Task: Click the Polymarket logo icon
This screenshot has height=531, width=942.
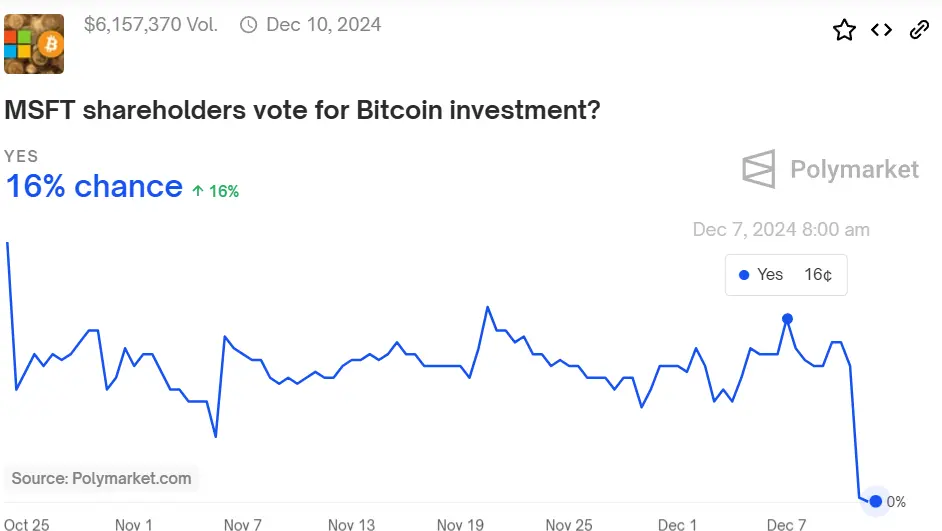Action: click(759, 169)
